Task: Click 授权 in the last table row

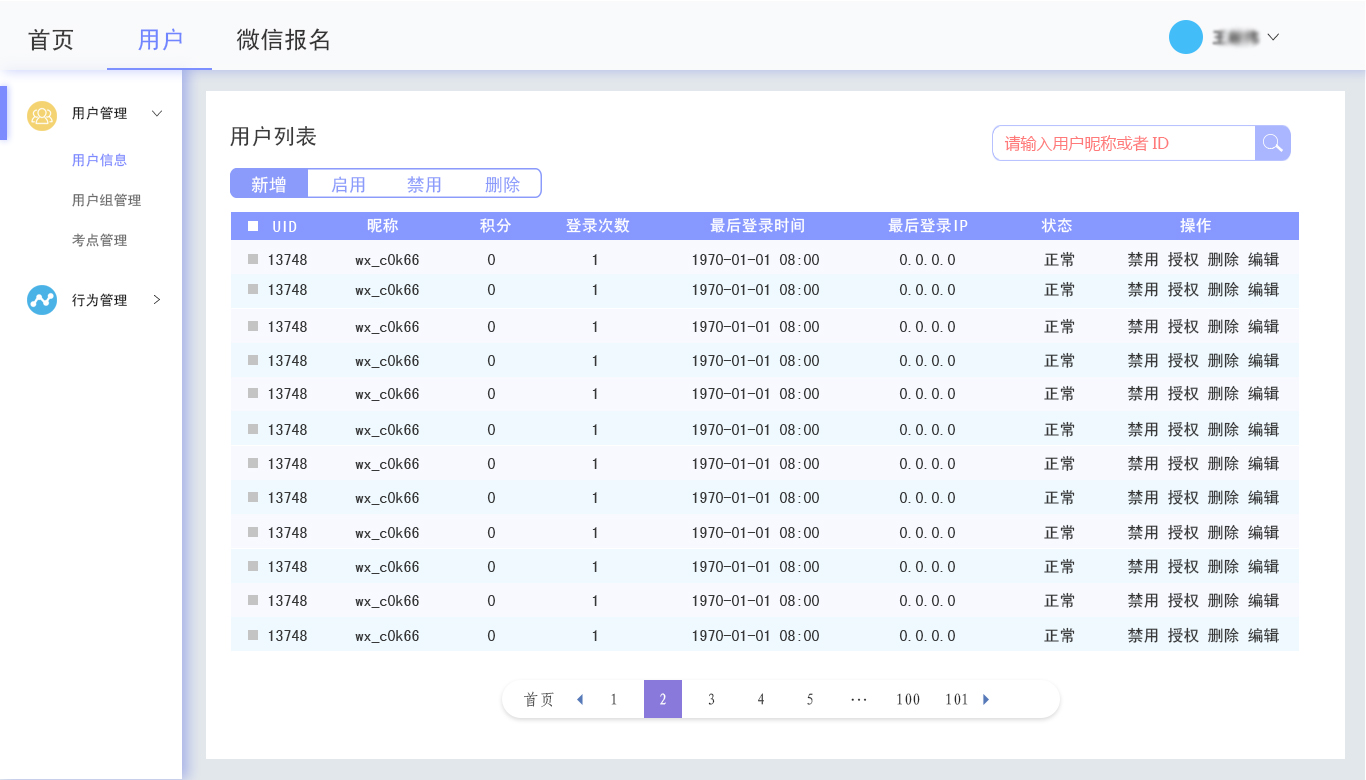Action: point(1183,636)
